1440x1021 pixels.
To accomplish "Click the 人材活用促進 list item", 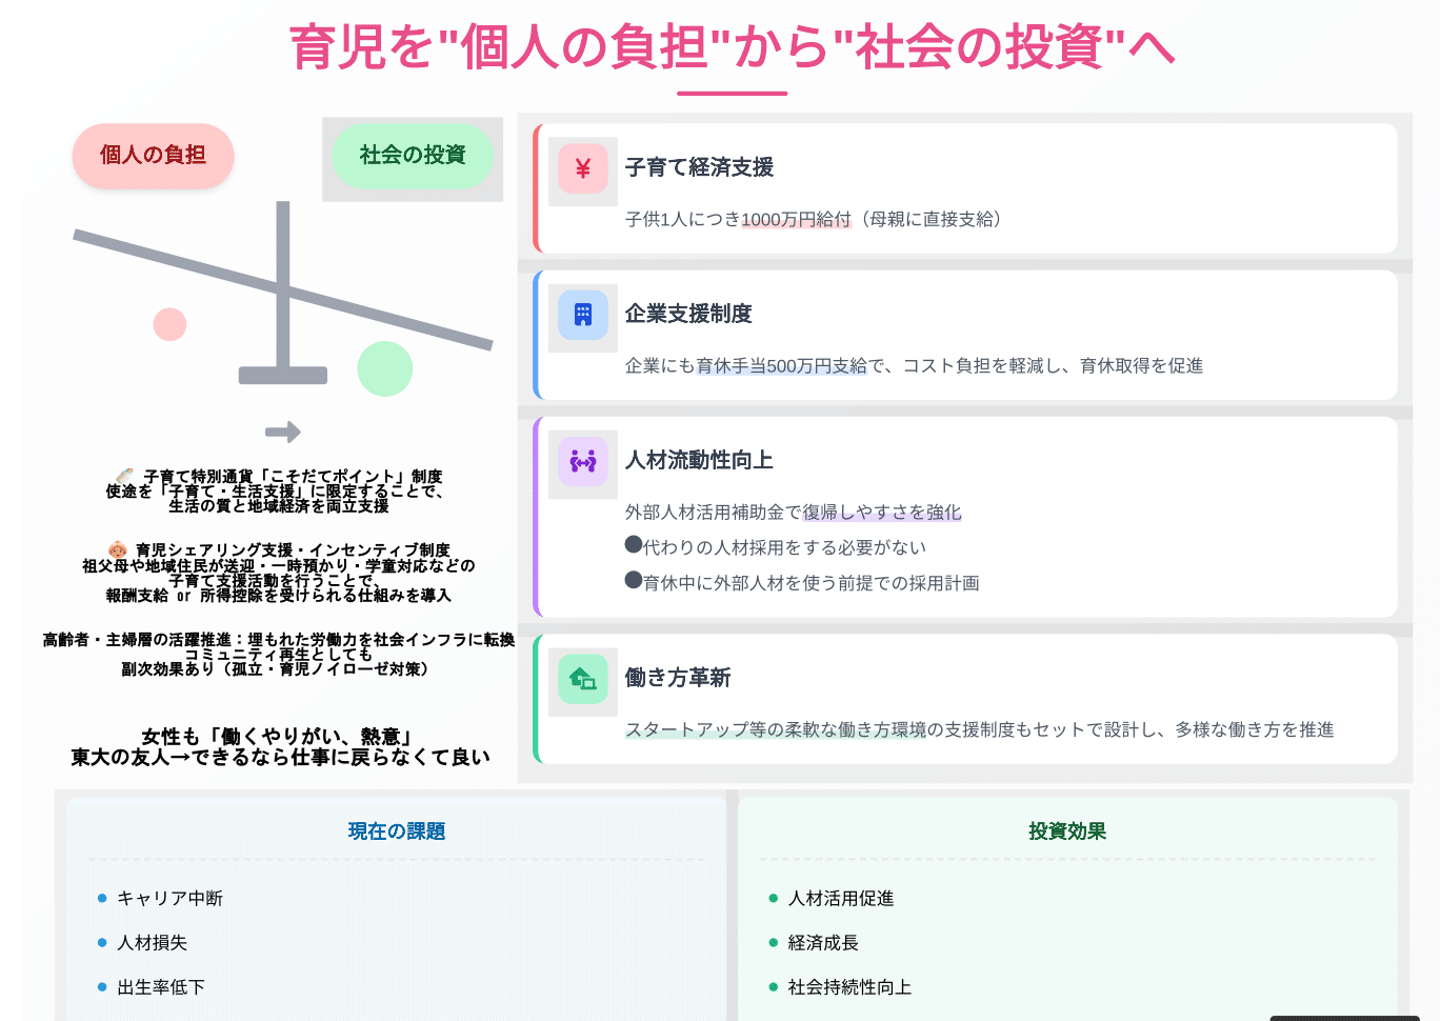I will pyautogui.click(x=841, y=898).
